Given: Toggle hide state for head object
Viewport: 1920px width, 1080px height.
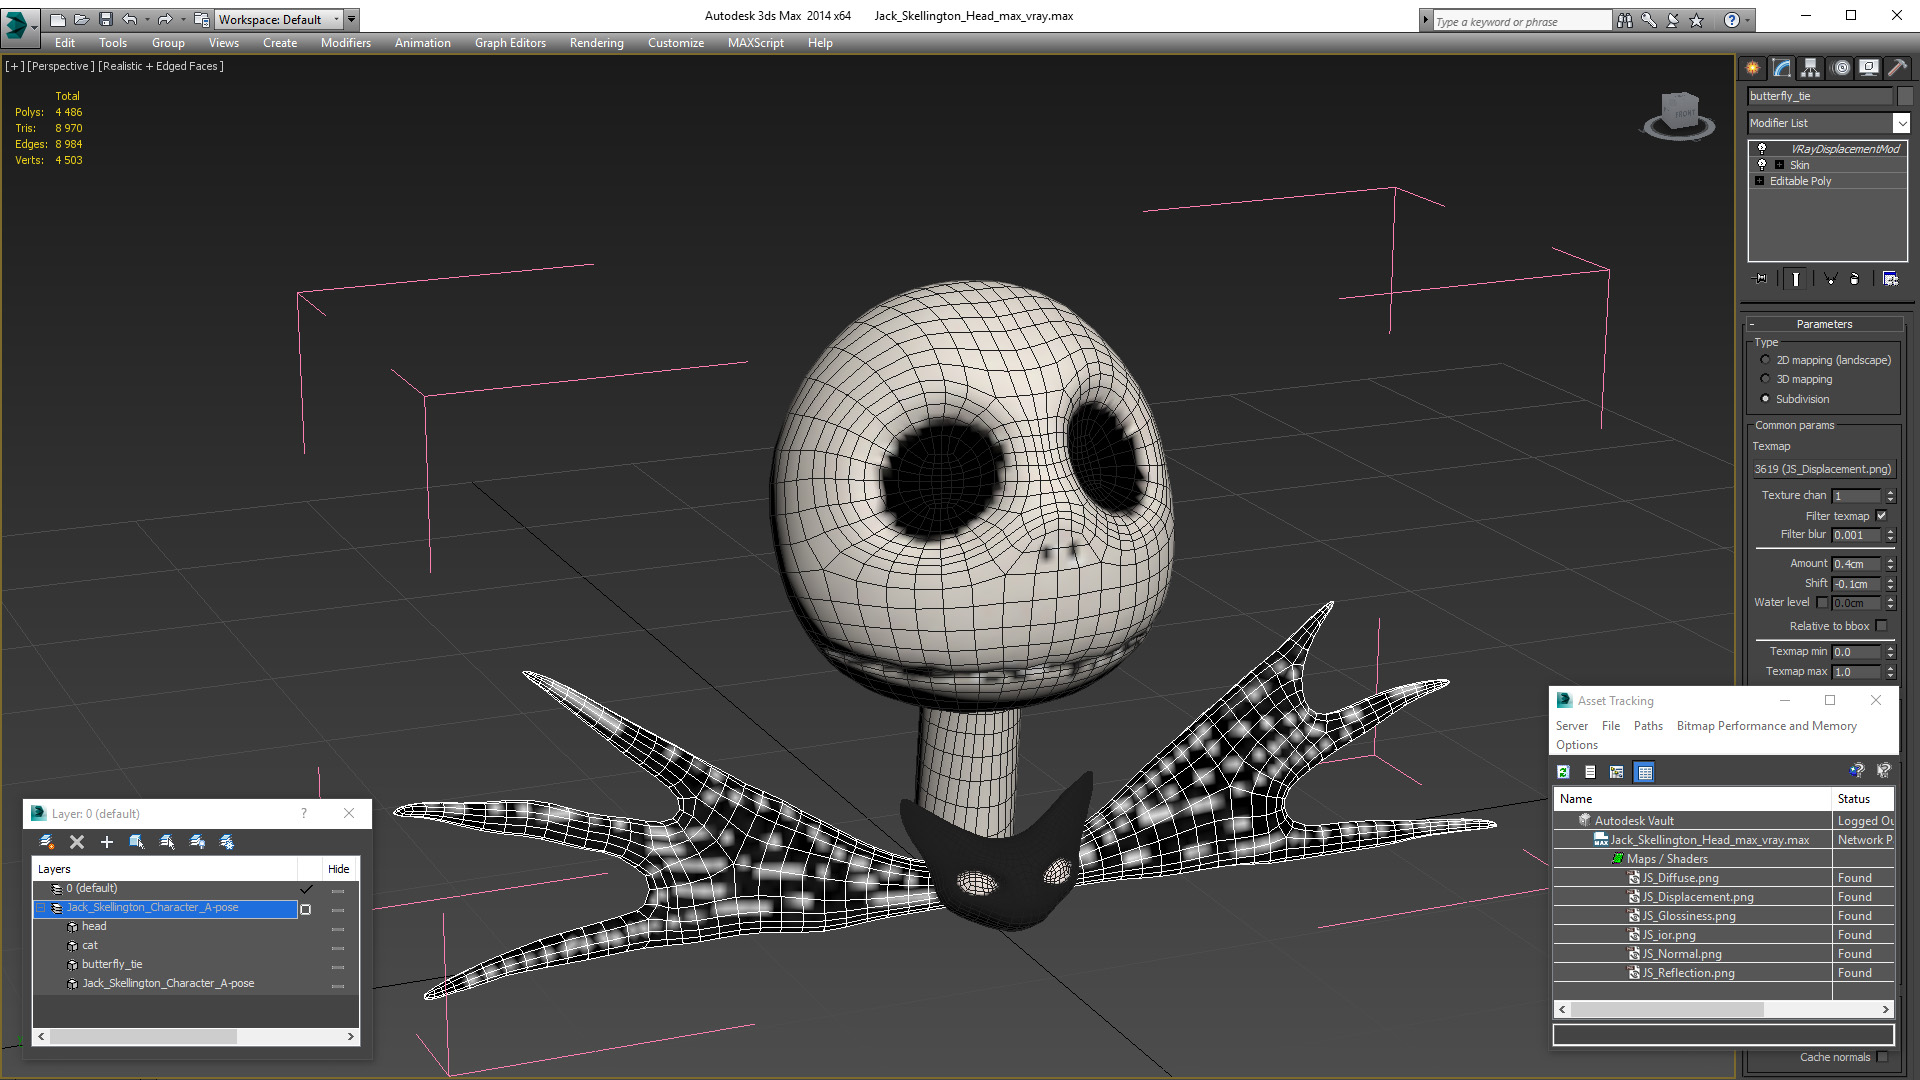Looking at the screenshot, I should point(338,928).
